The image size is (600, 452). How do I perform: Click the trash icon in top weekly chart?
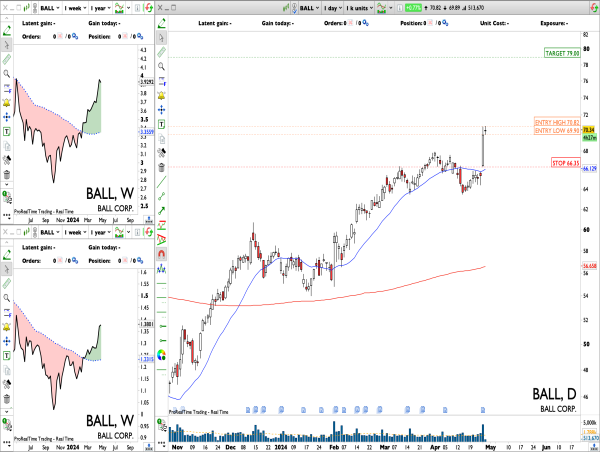coord(7,175)
